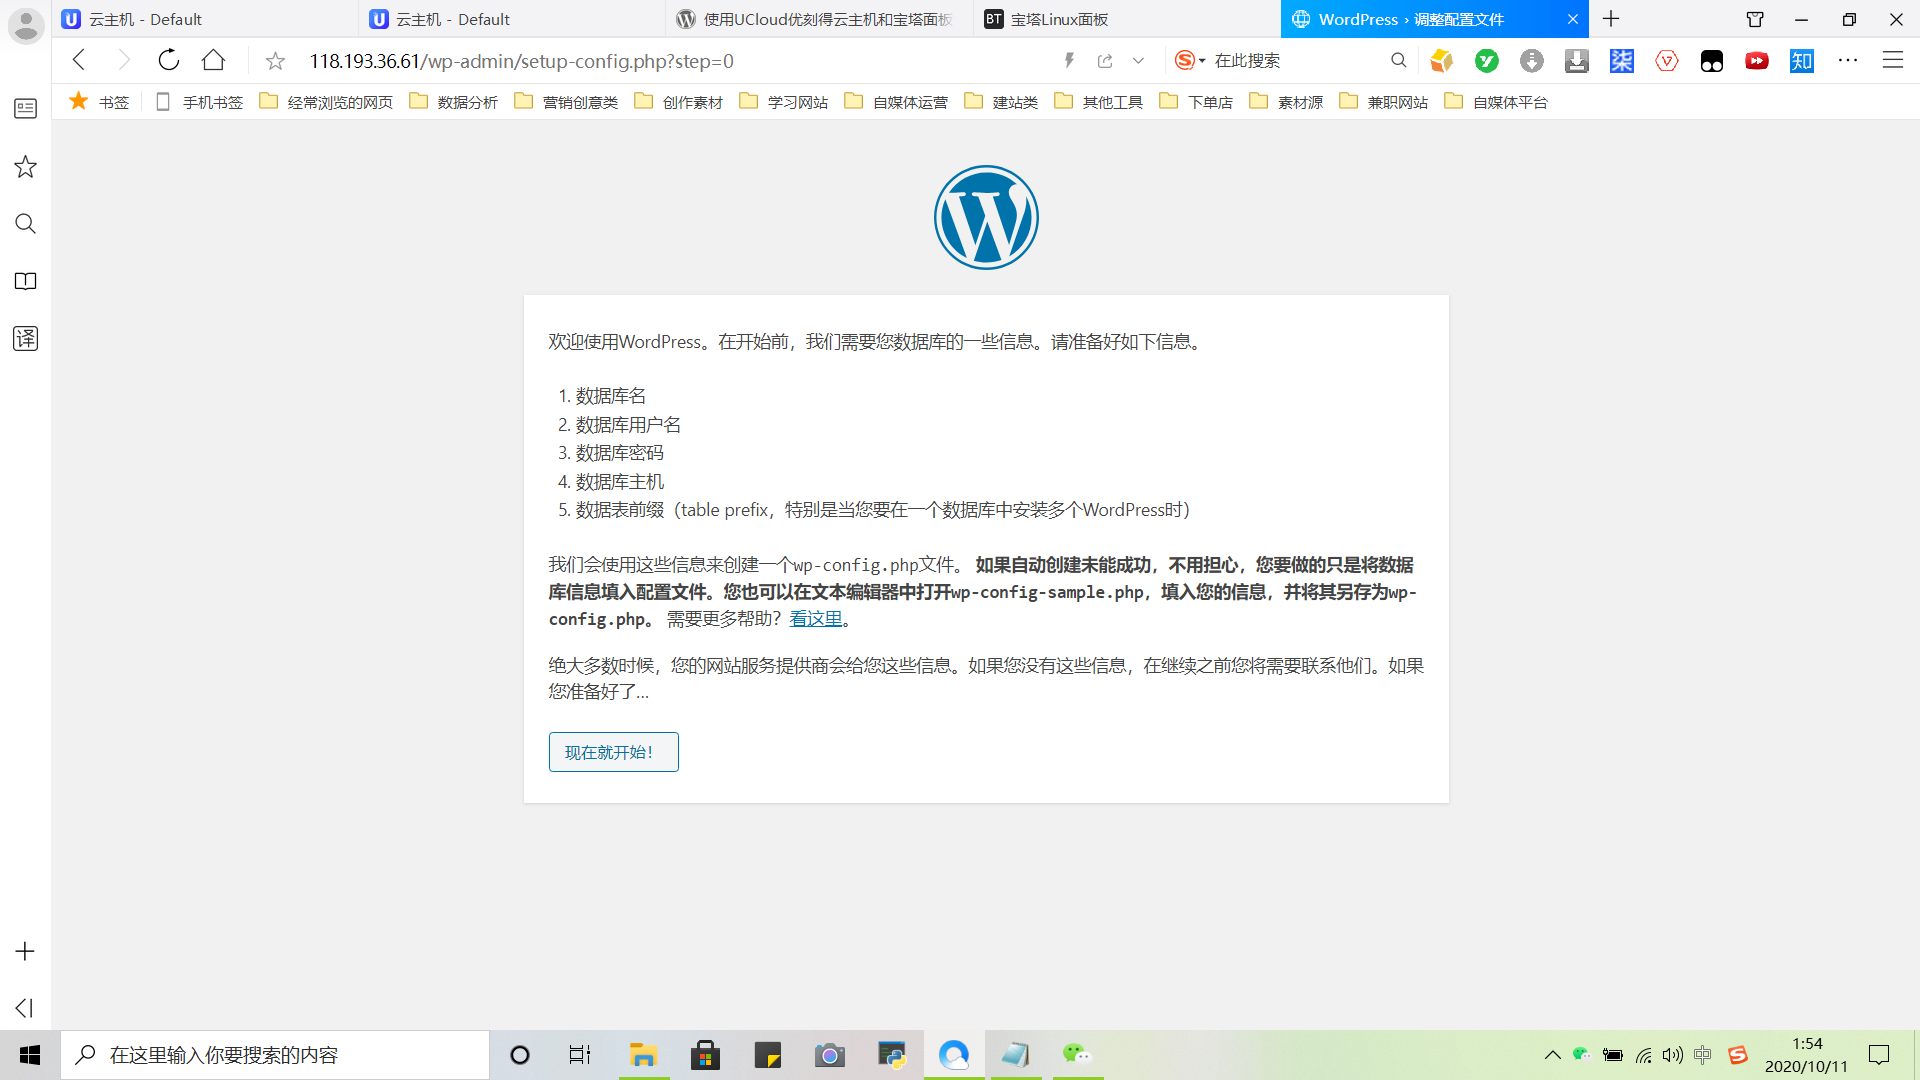
Task: Open the browser hamburger main menu
Action: coord(1893,61)
